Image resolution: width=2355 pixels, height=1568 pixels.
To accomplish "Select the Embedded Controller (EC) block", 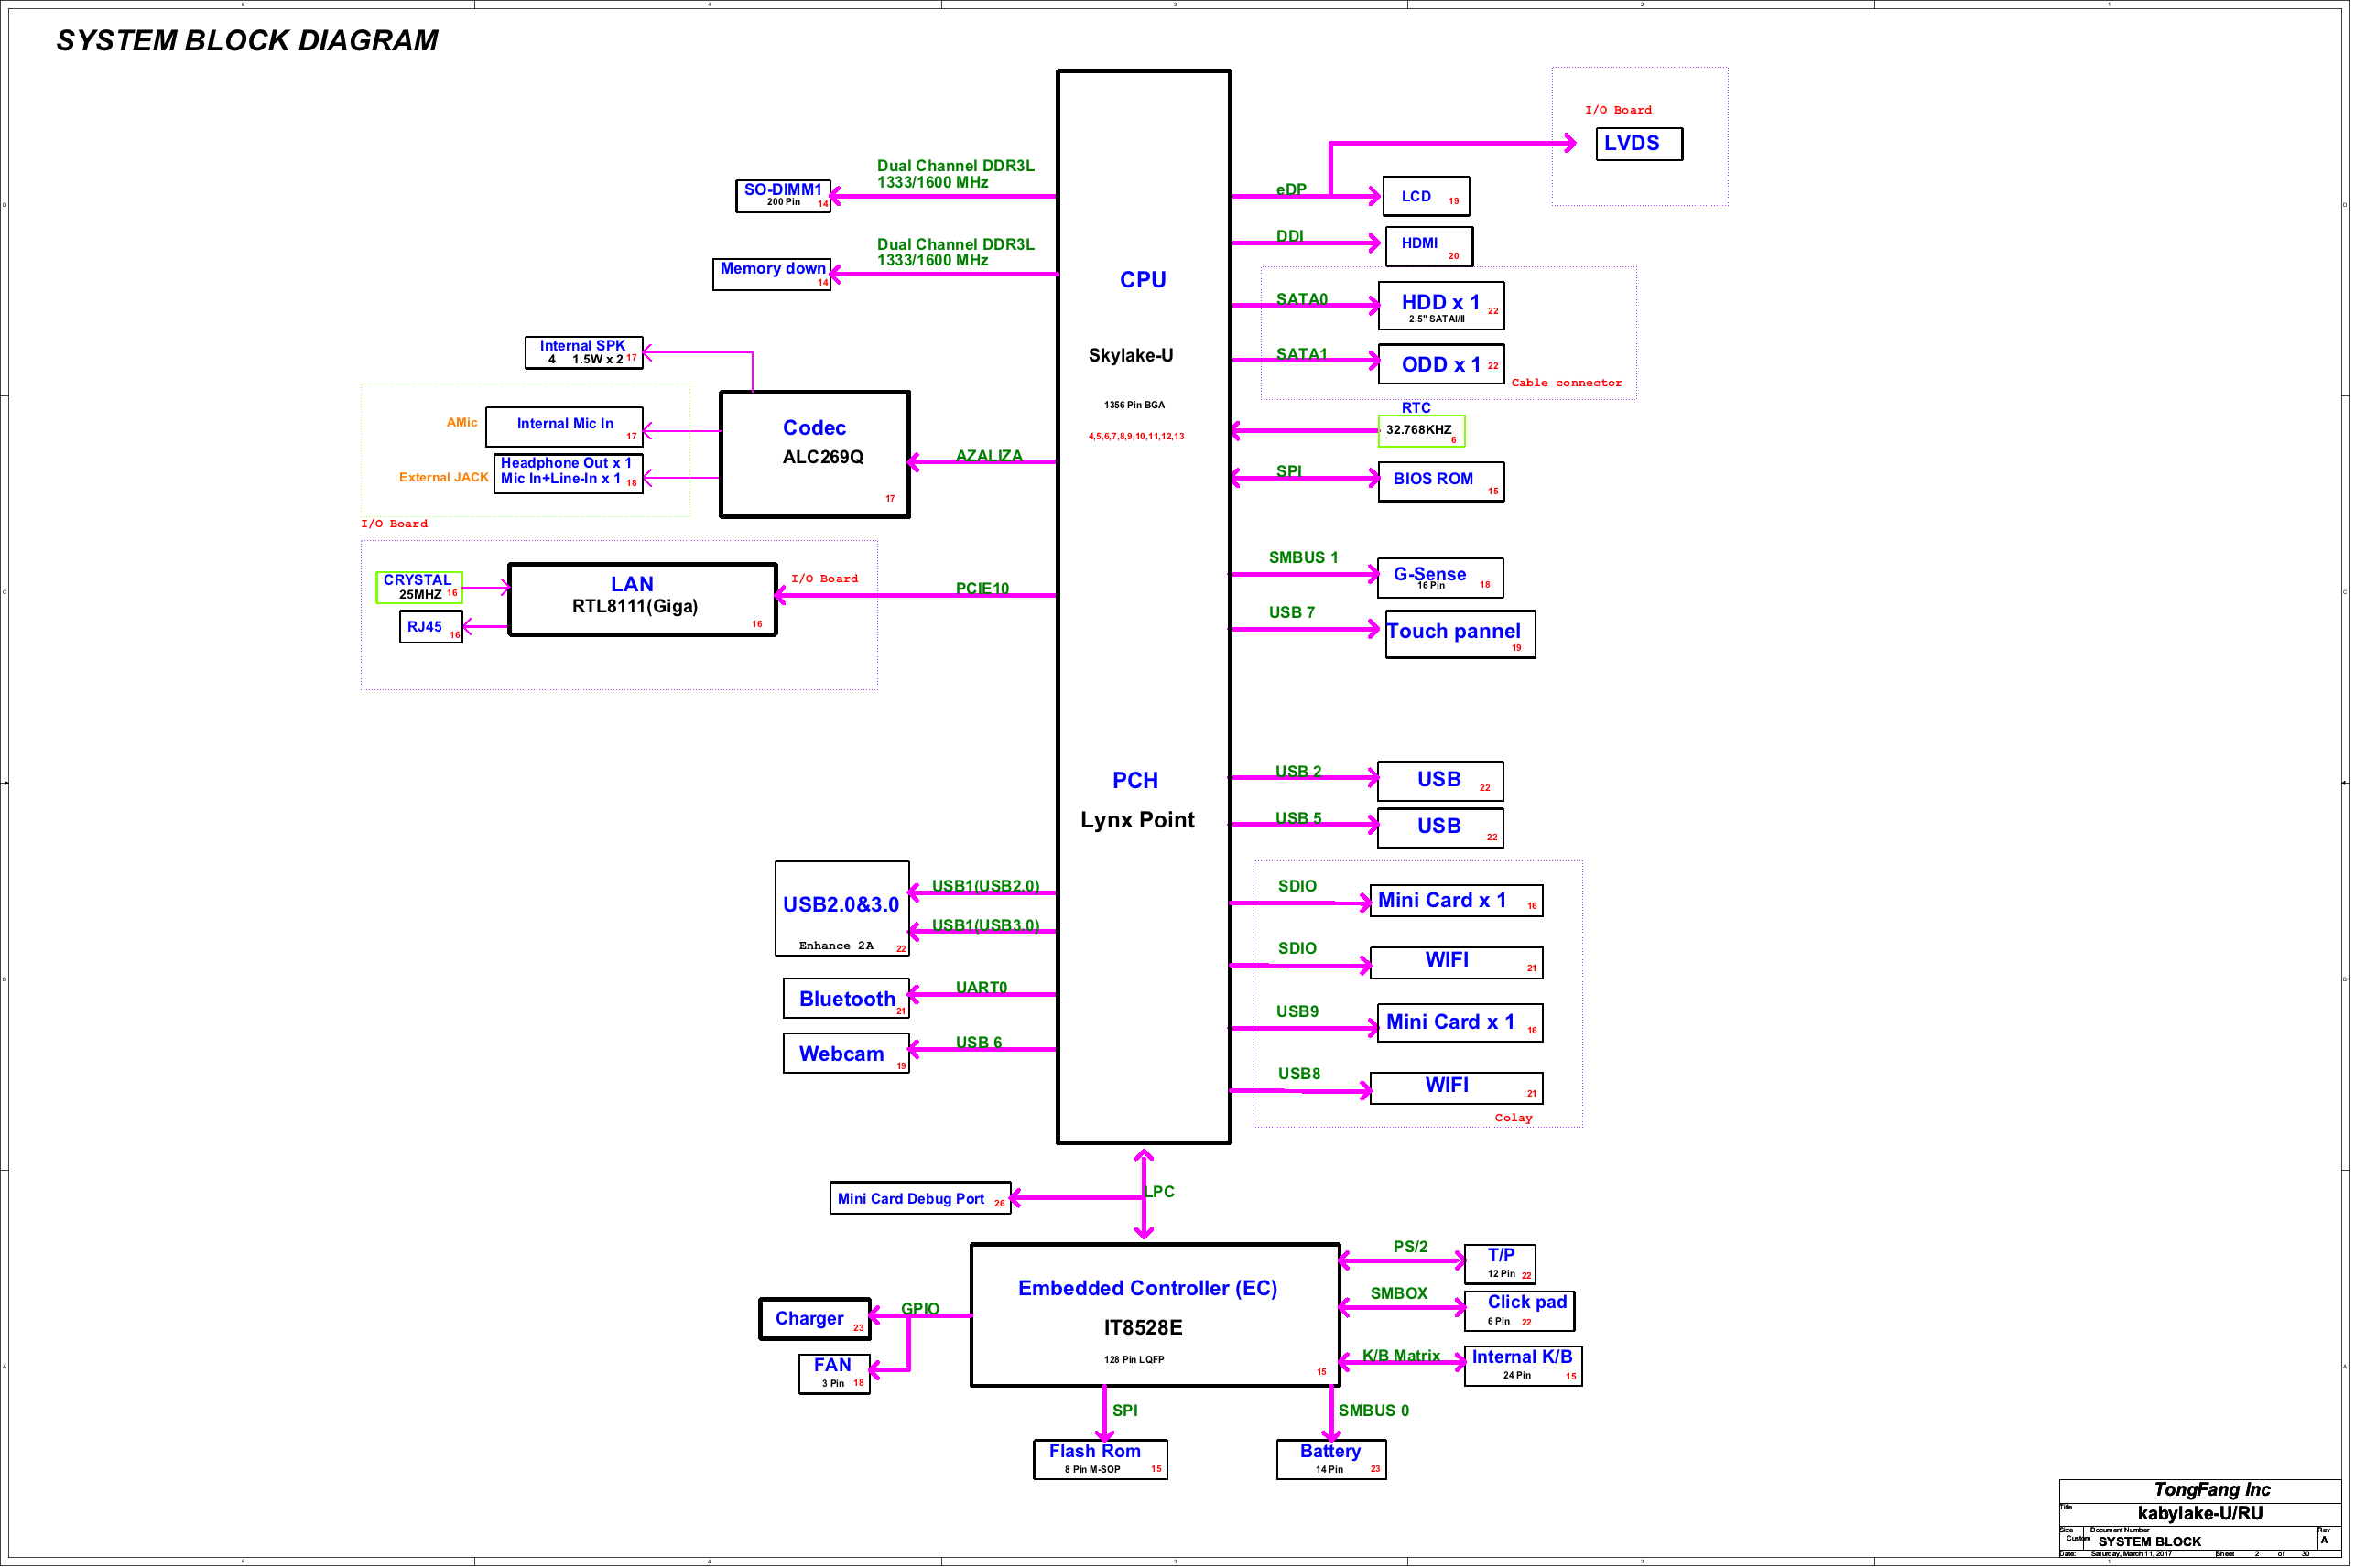I will coord(1154,1314).
